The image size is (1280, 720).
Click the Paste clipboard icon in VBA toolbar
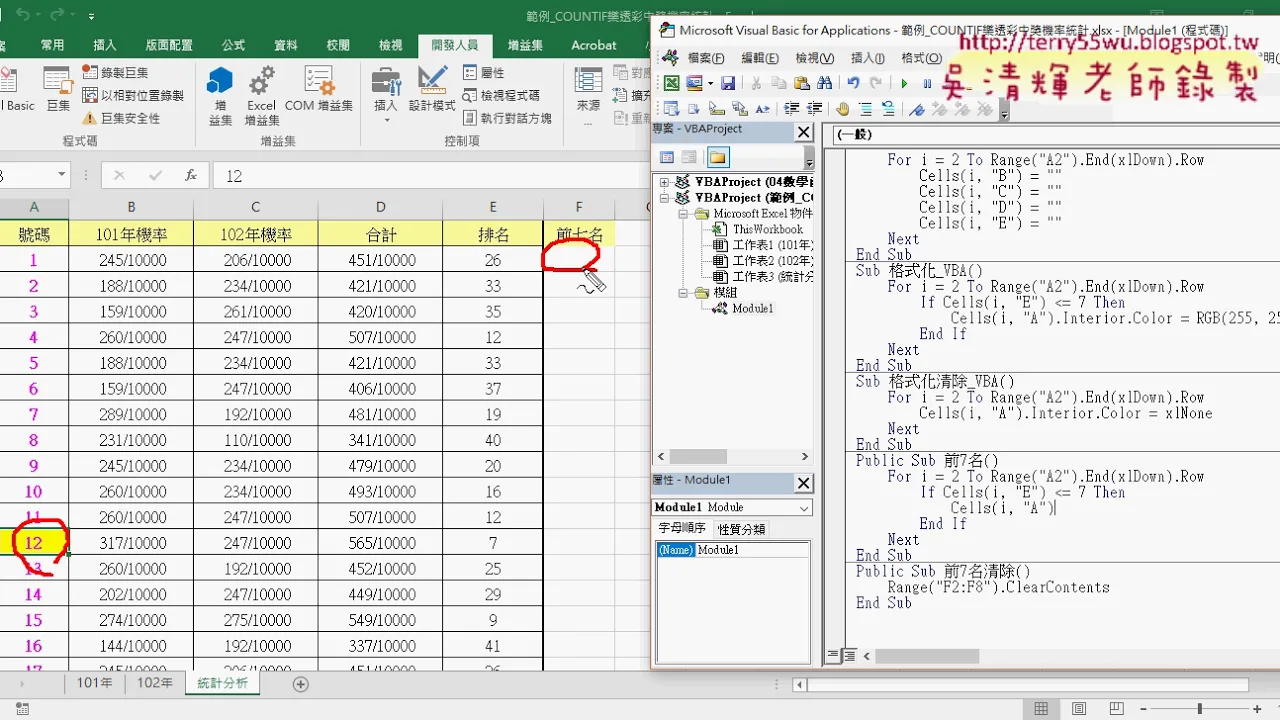802,83
